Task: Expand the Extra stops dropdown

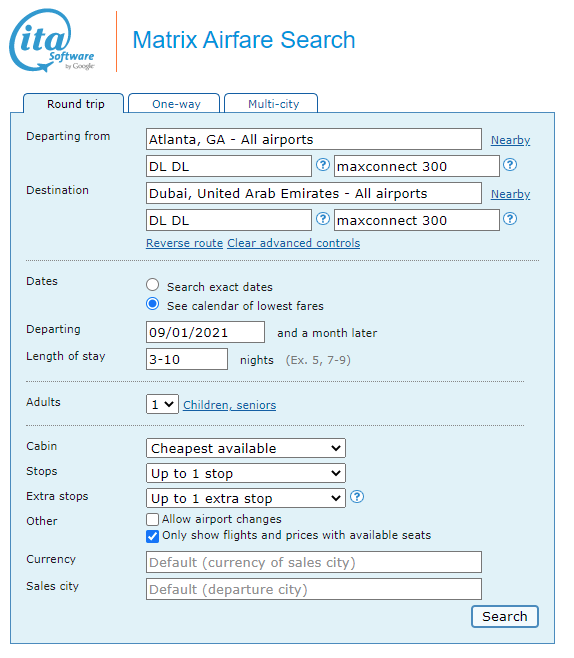Action: tap(246, 499)
